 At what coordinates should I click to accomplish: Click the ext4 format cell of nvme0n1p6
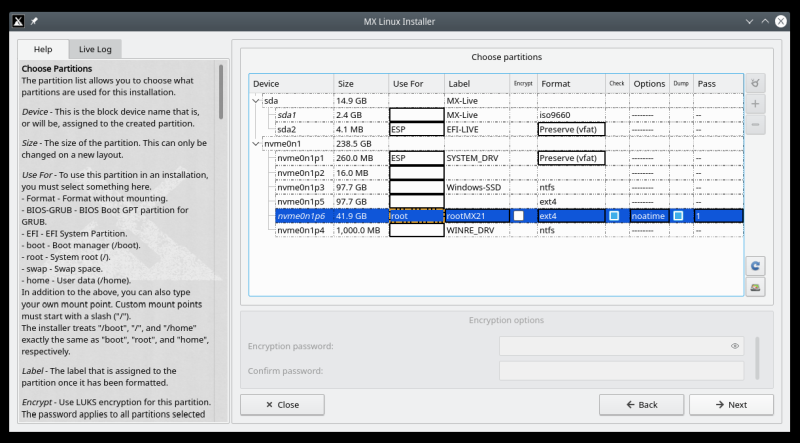click(571, 216)
